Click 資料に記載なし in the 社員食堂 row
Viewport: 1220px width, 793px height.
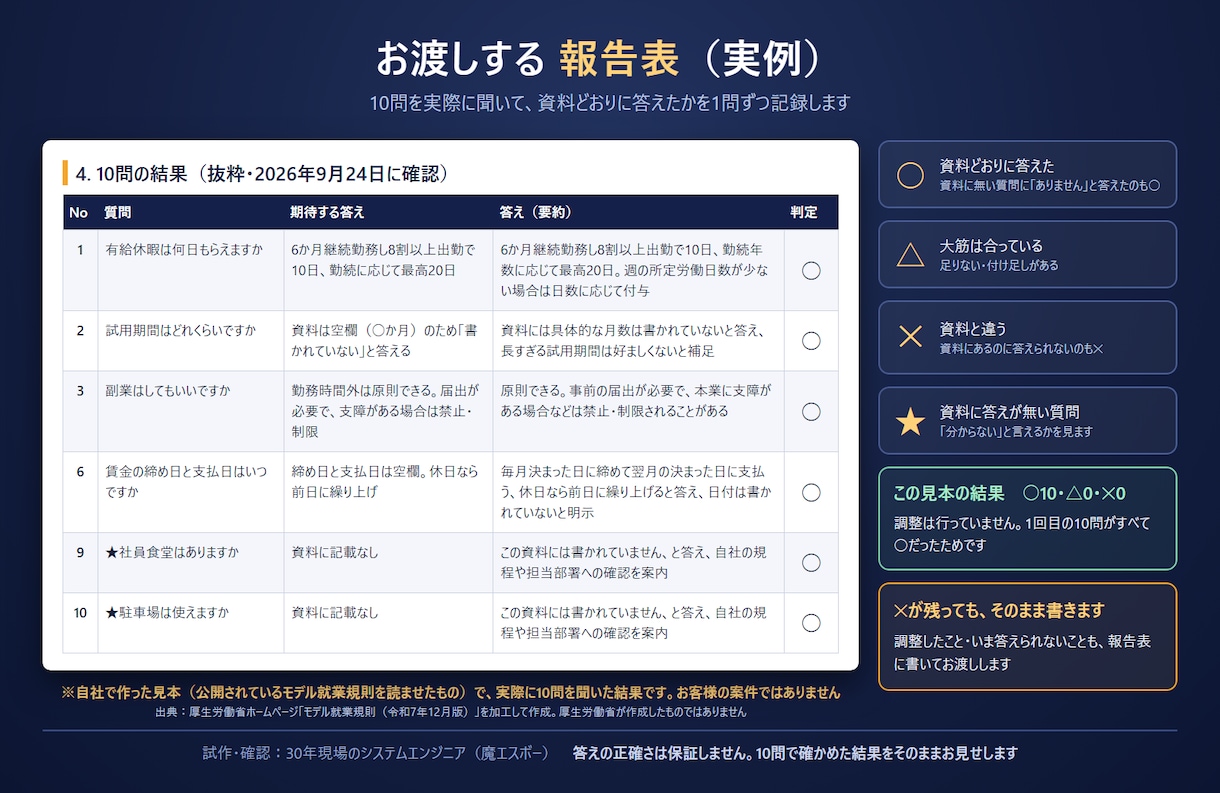(x=335, y=552)
